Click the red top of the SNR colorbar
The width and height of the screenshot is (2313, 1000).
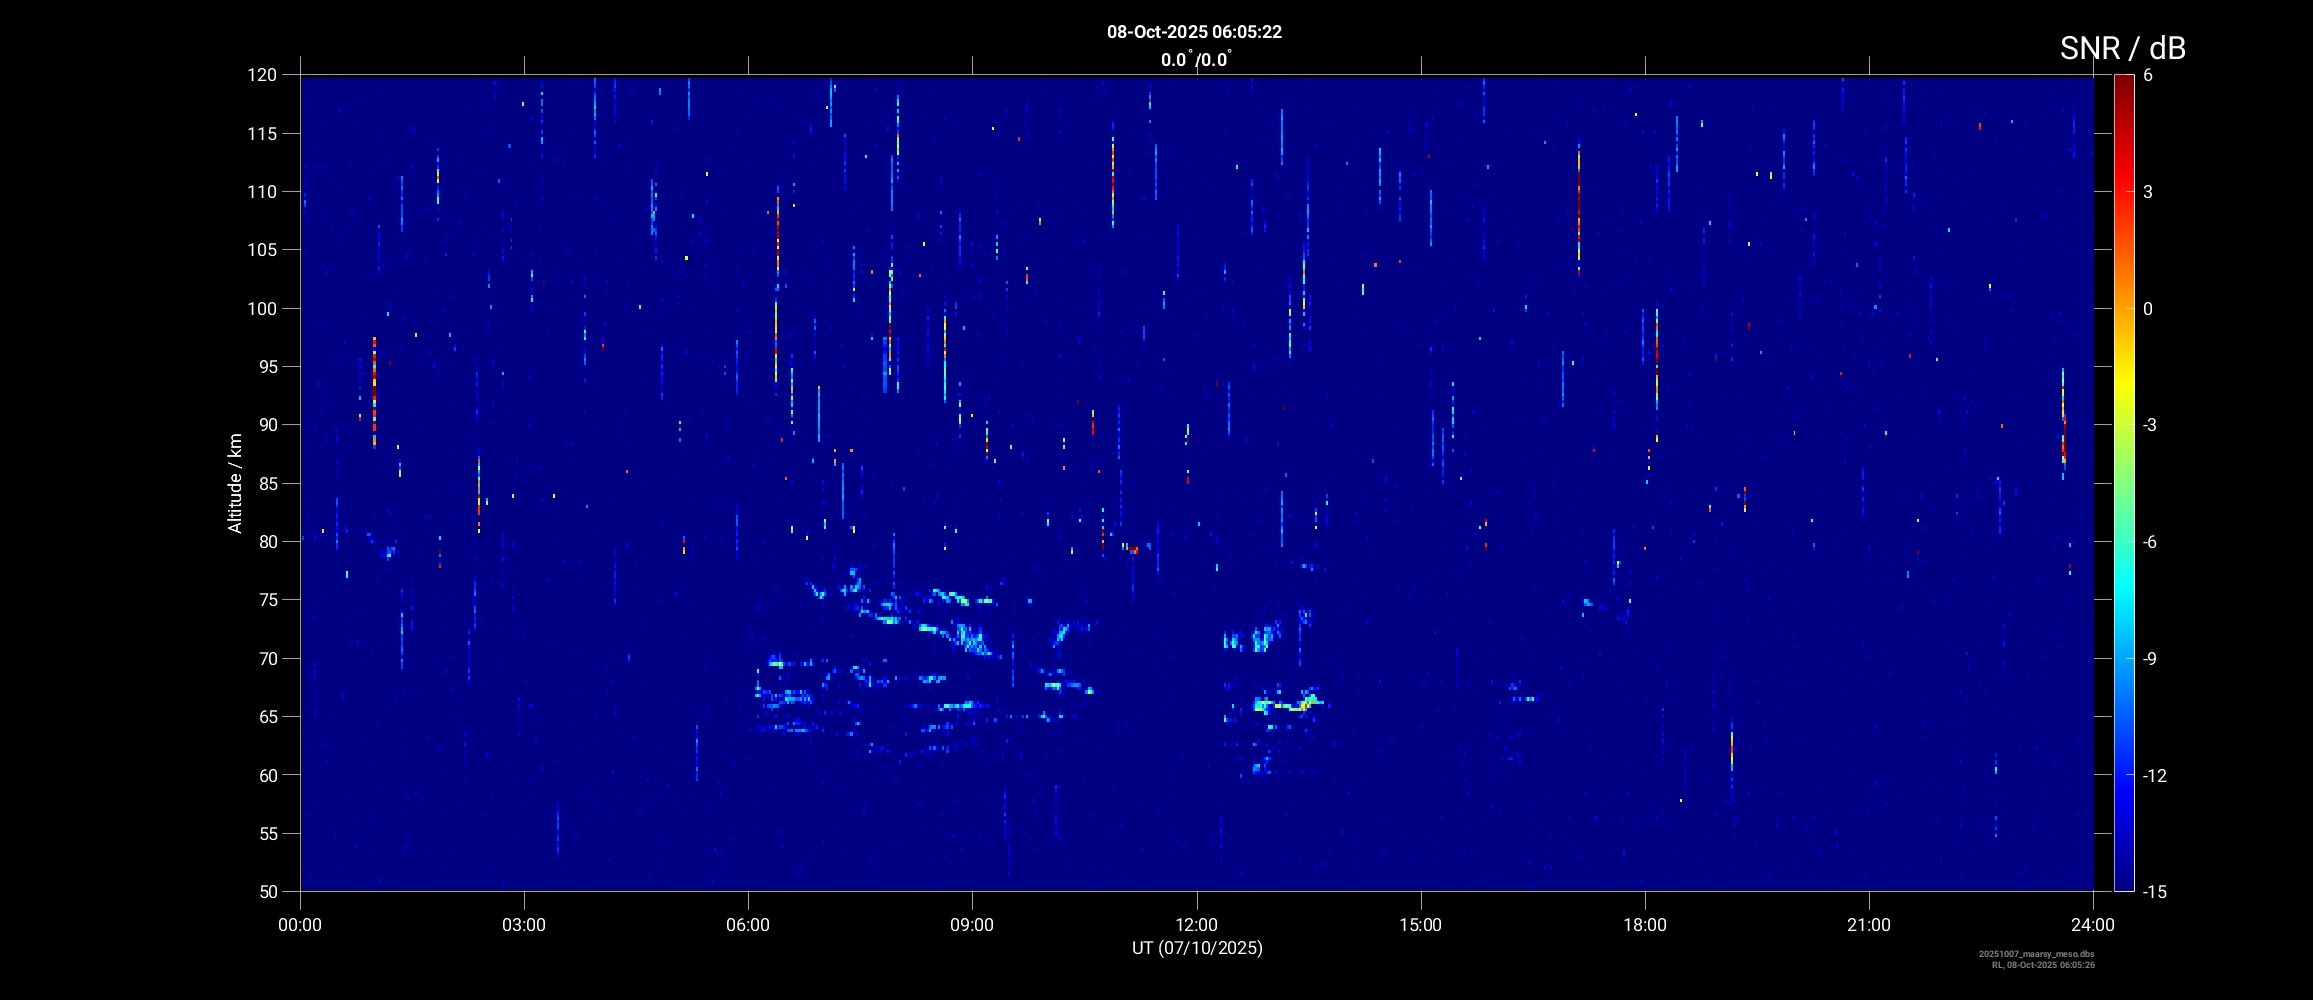click(2123, 82)
